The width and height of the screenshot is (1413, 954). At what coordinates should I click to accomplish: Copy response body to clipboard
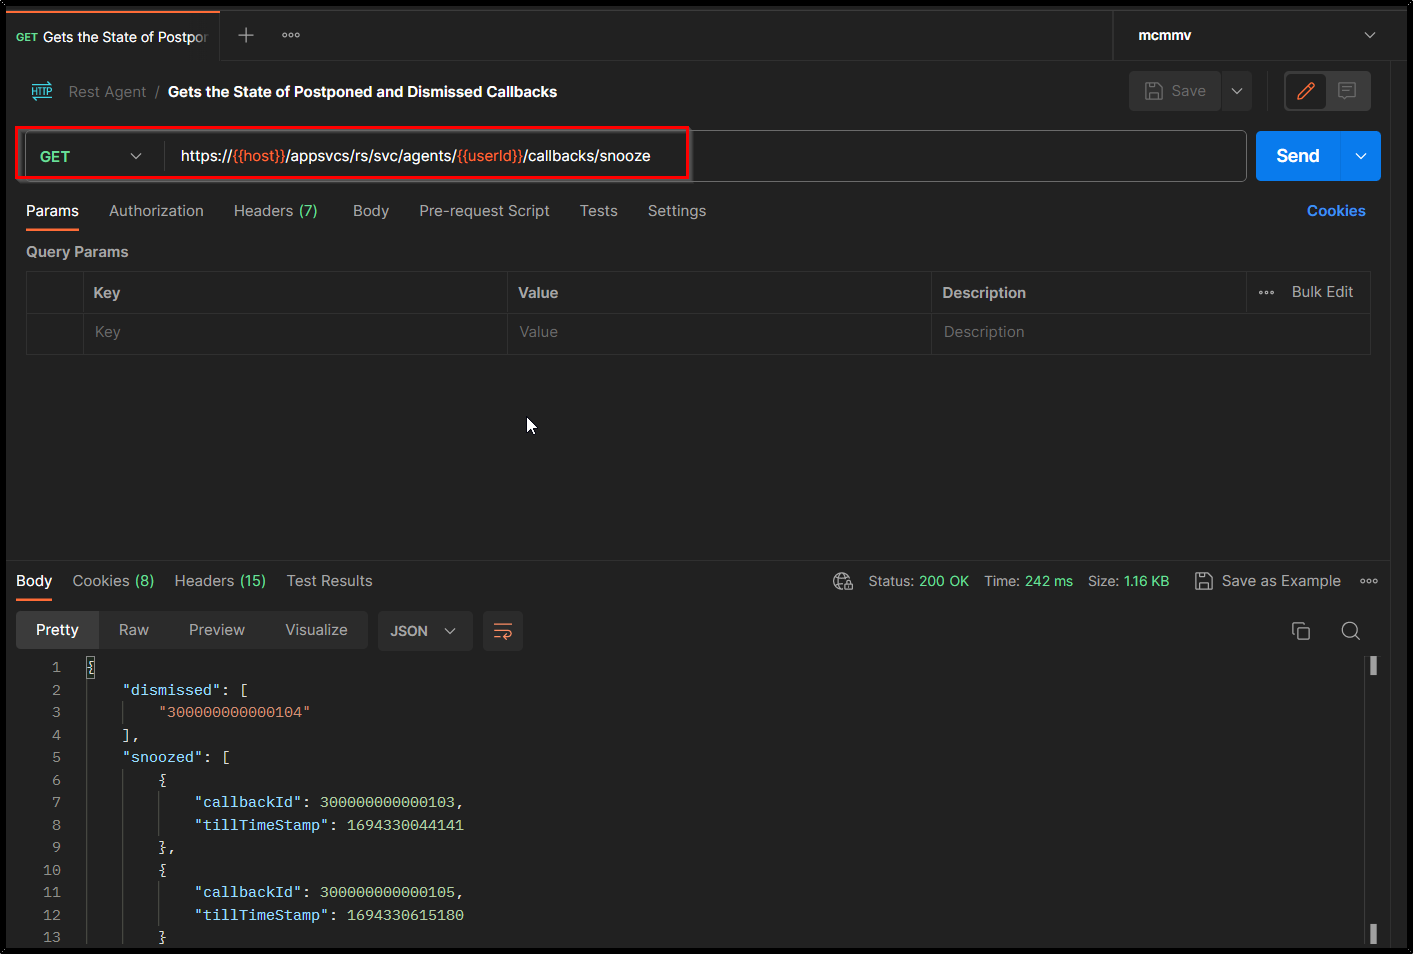[x=1301, y=631]
